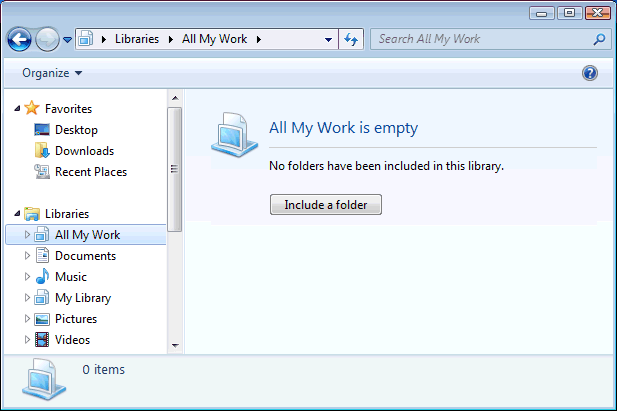Viewport: 617px width, 411px height.
Task: Click navigation pane scroll up arrow
Action: pyautogui.click(x=175, y=98)
